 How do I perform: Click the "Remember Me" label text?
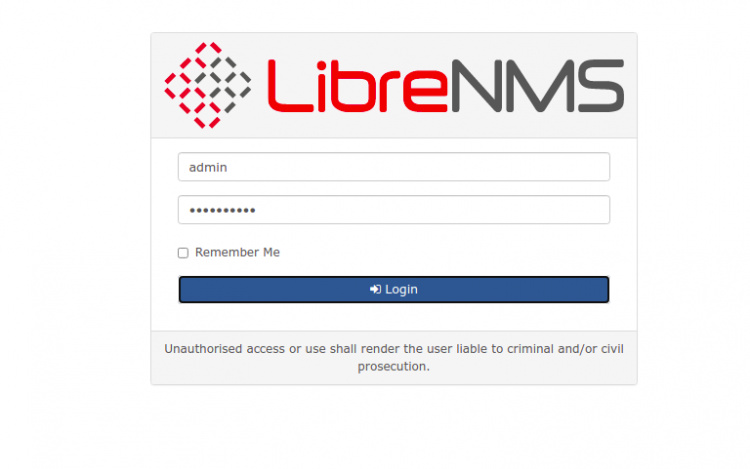pyautogui.click(x=237, y=252)
